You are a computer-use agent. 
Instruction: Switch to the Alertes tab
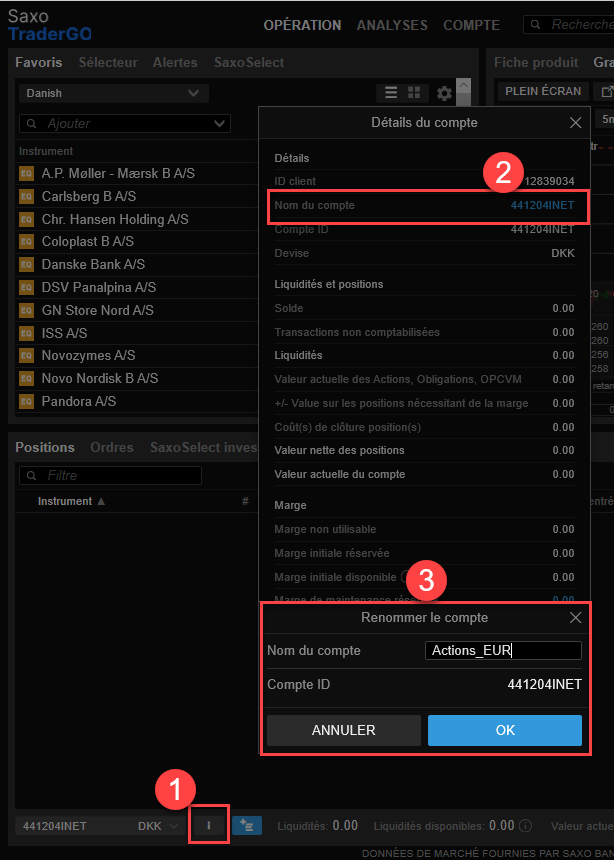point(175,63)
